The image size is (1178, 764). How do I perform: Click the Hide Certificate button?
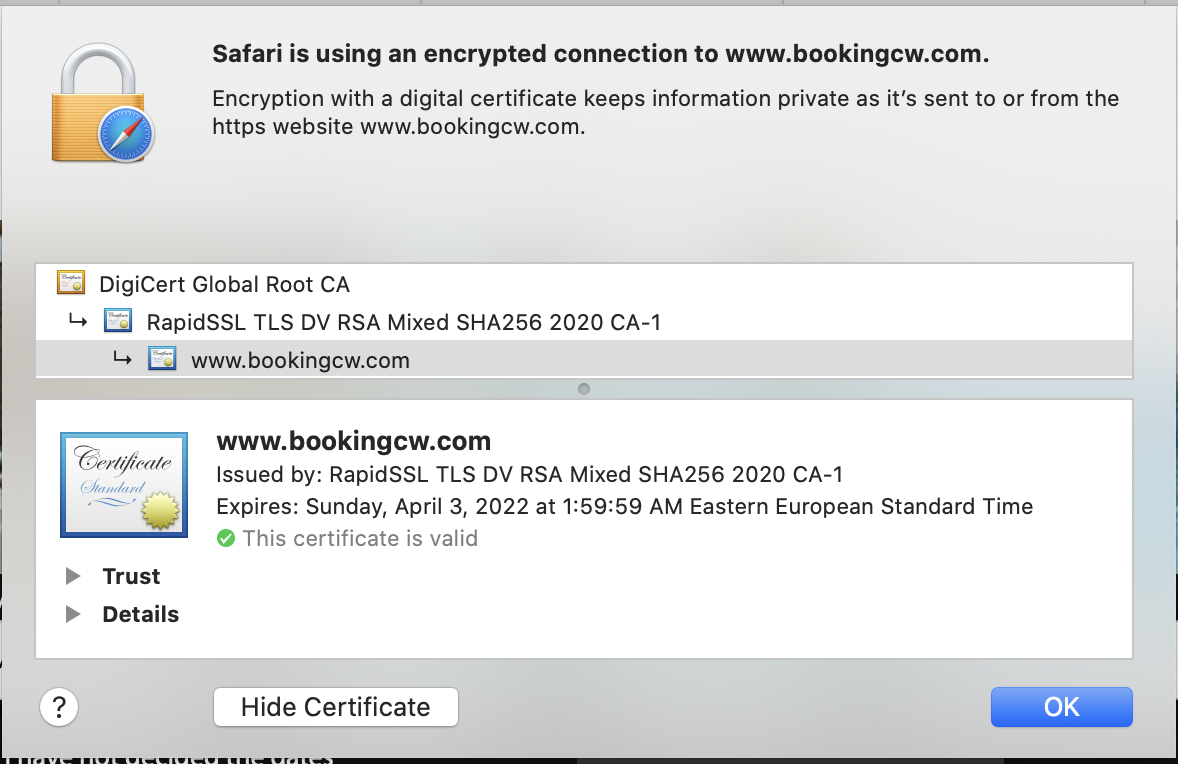coord(336,707)
